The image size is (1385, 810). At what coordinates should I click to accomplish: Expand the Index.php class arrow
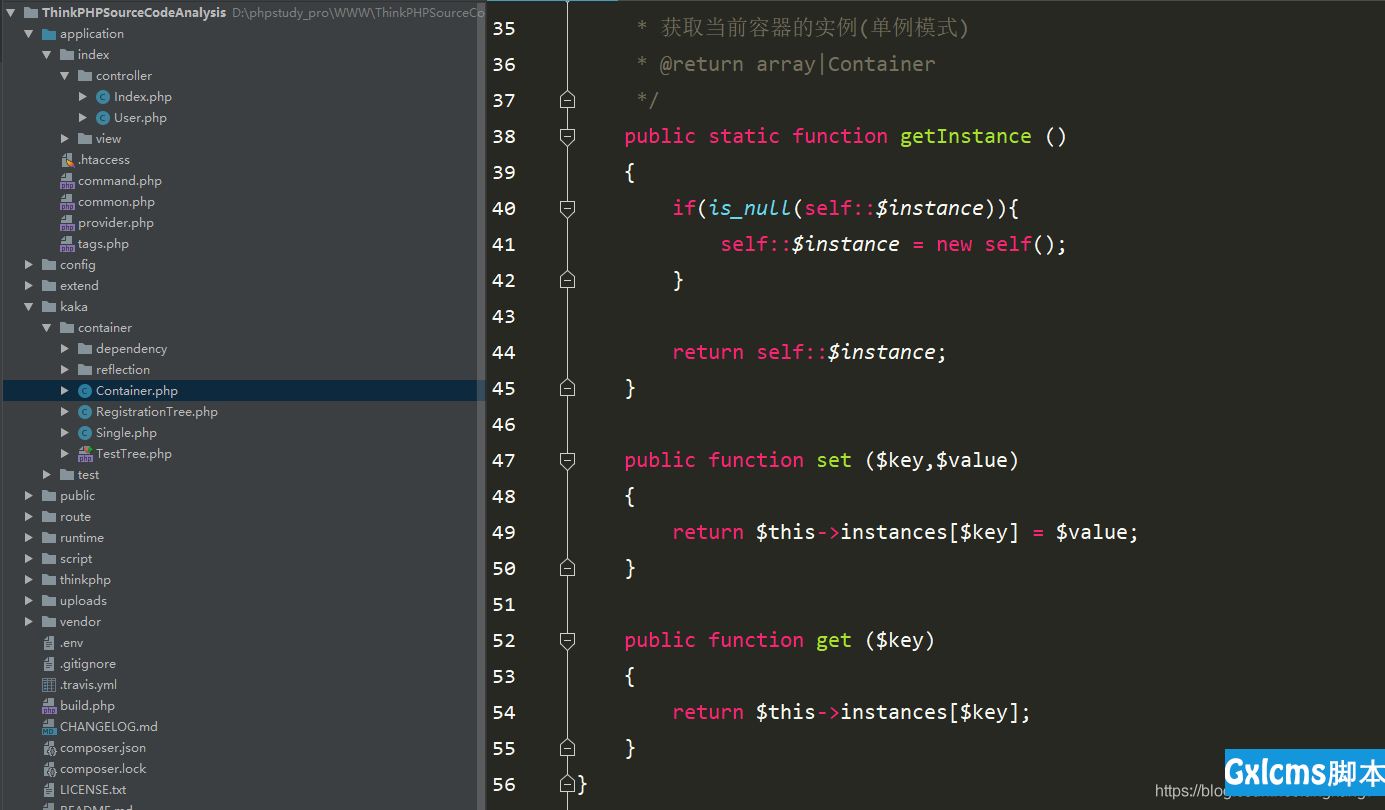tap(83, 97)
